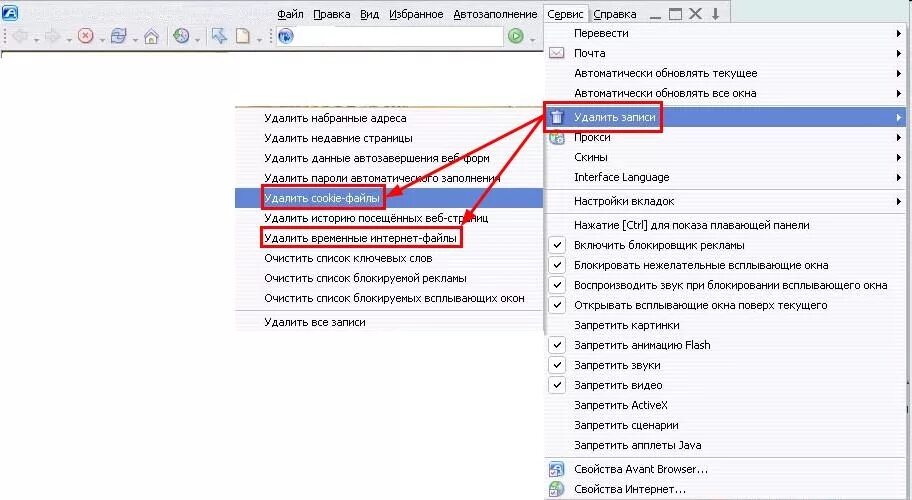Toggle Запретить видео checkbox
This screenshot has height=500, width=912.
[557, 385]
